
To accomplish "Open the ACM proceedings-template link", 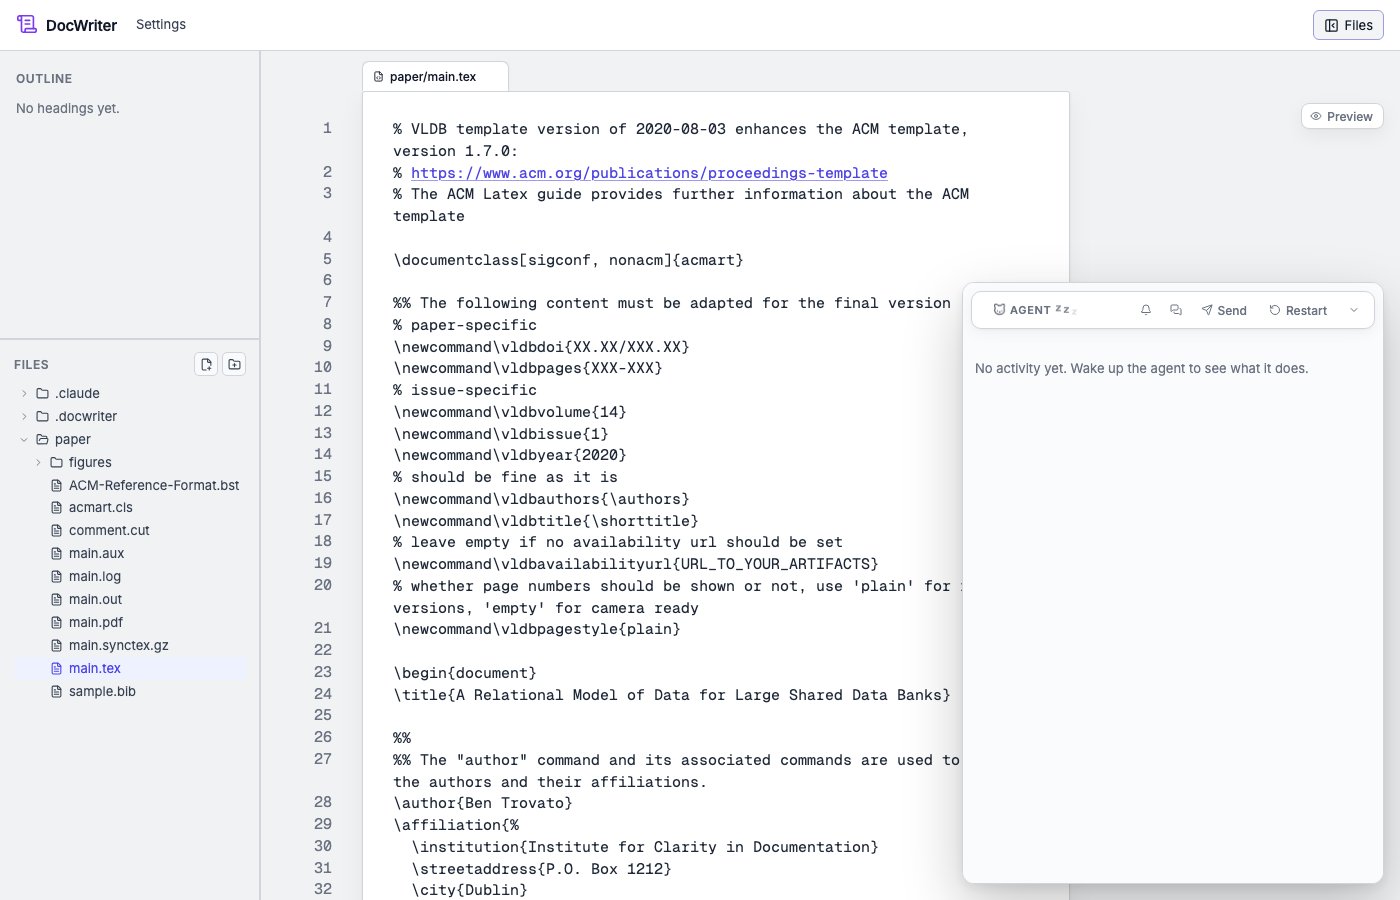I will [649, 173].
